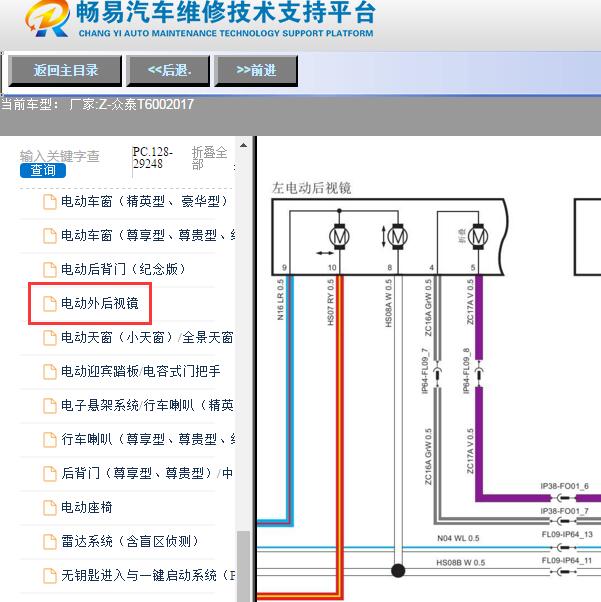Open 无钥匙进入与一键启动系统 entry
The image size is (601, 602).
coord(148,575)
